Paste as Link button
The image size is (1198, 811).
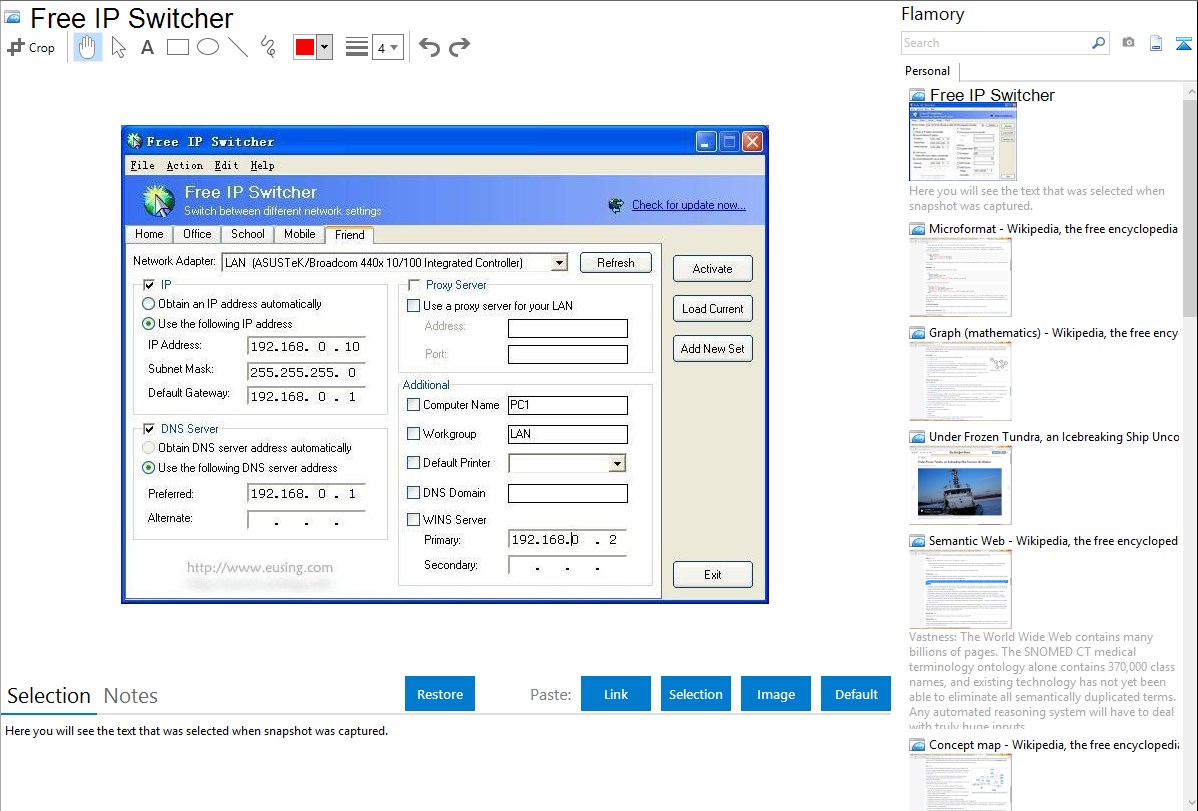coord(616,694)
